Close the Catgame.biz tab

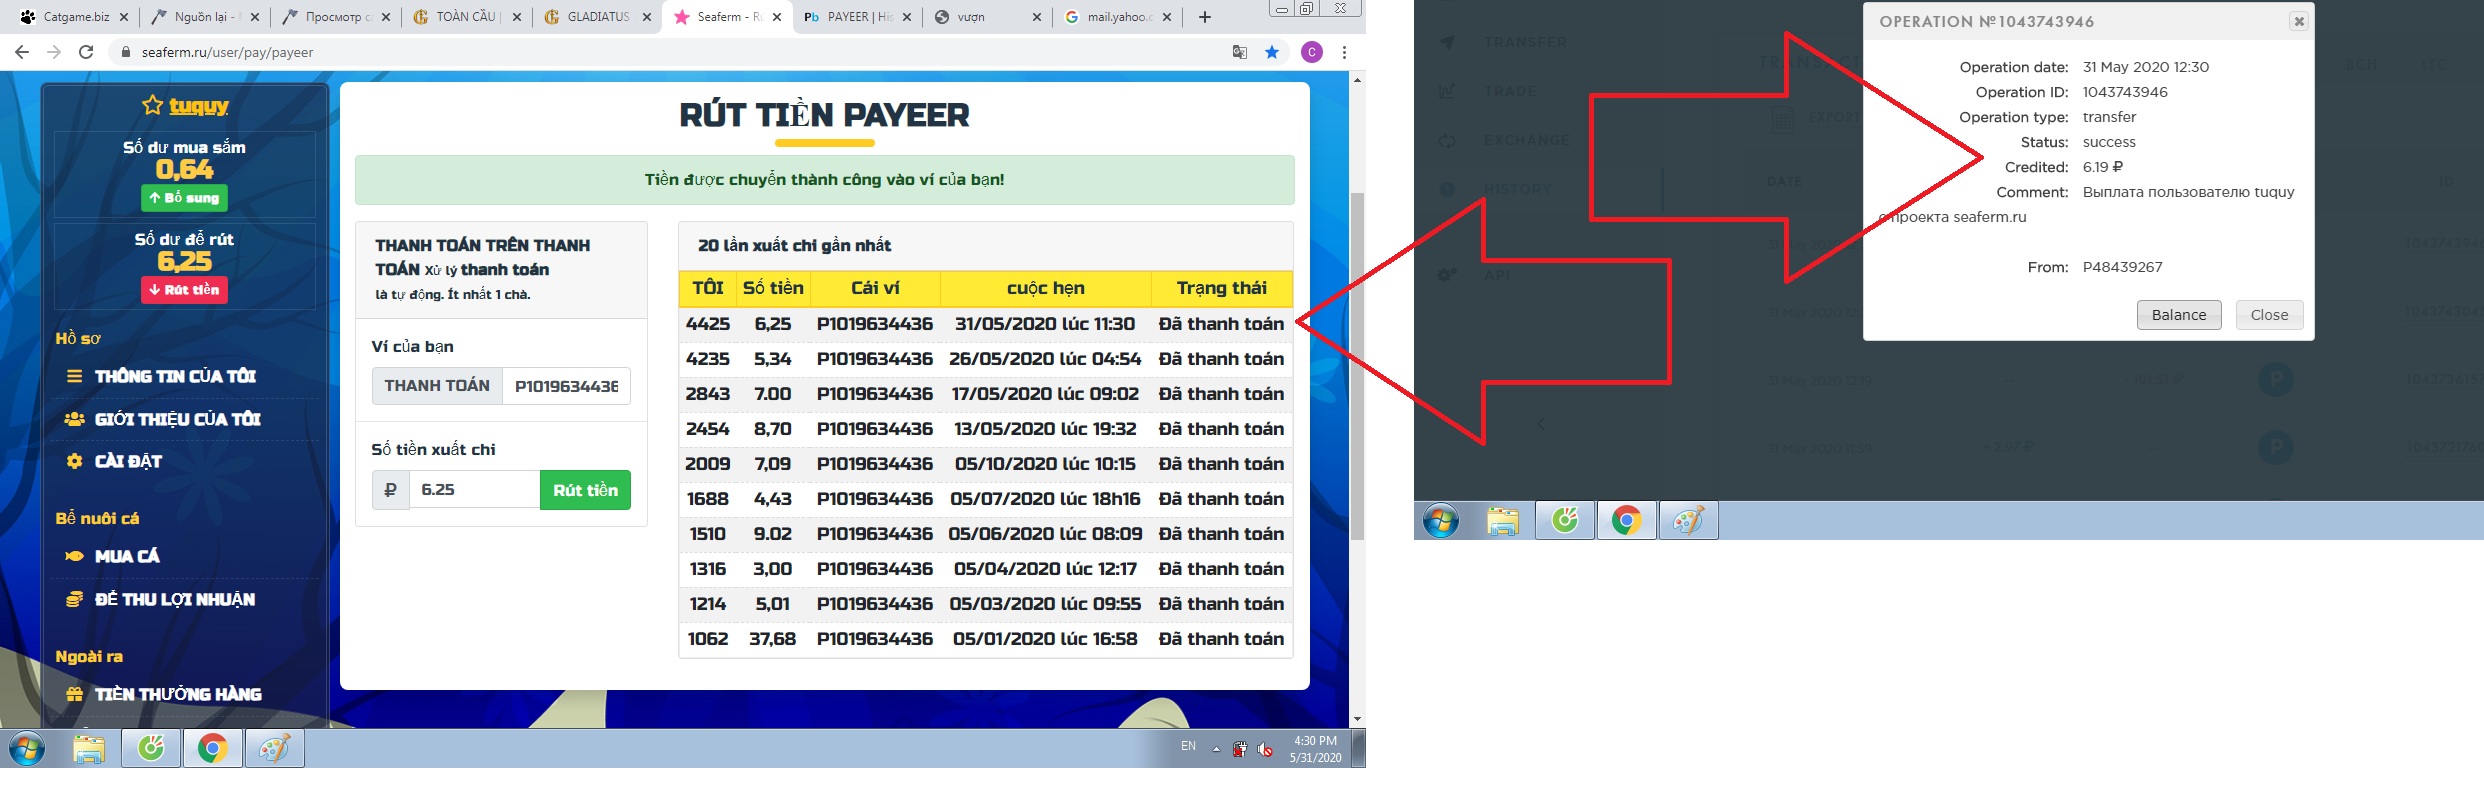coord(123,17)
